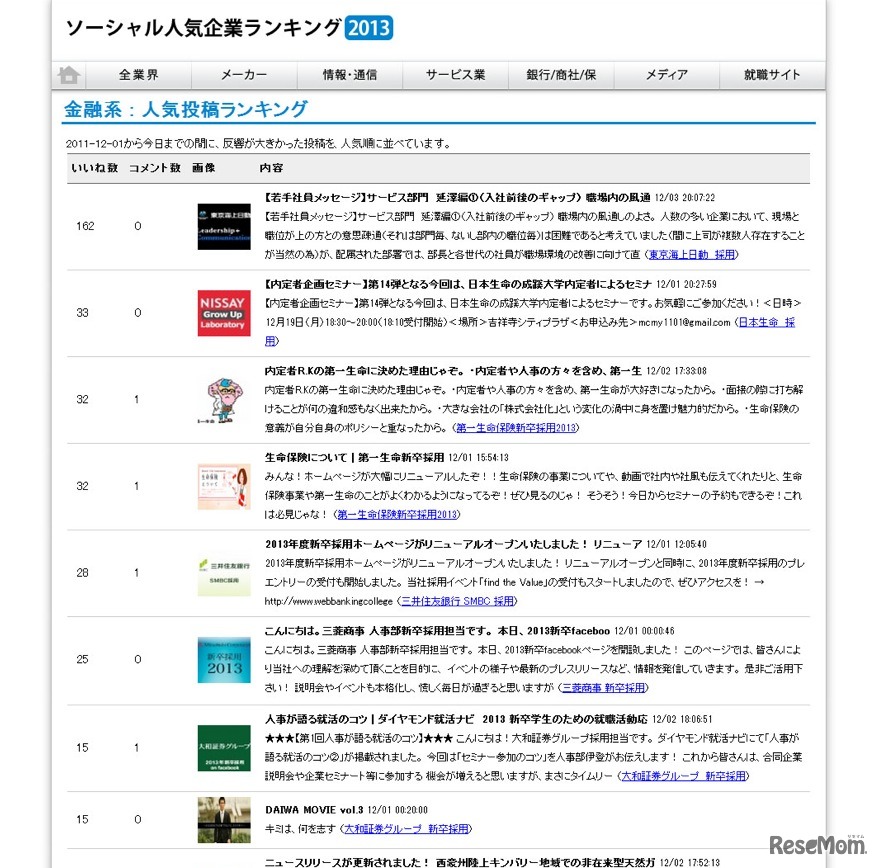Open the 東京海上日動 採用 link

(x=692, y=255)
